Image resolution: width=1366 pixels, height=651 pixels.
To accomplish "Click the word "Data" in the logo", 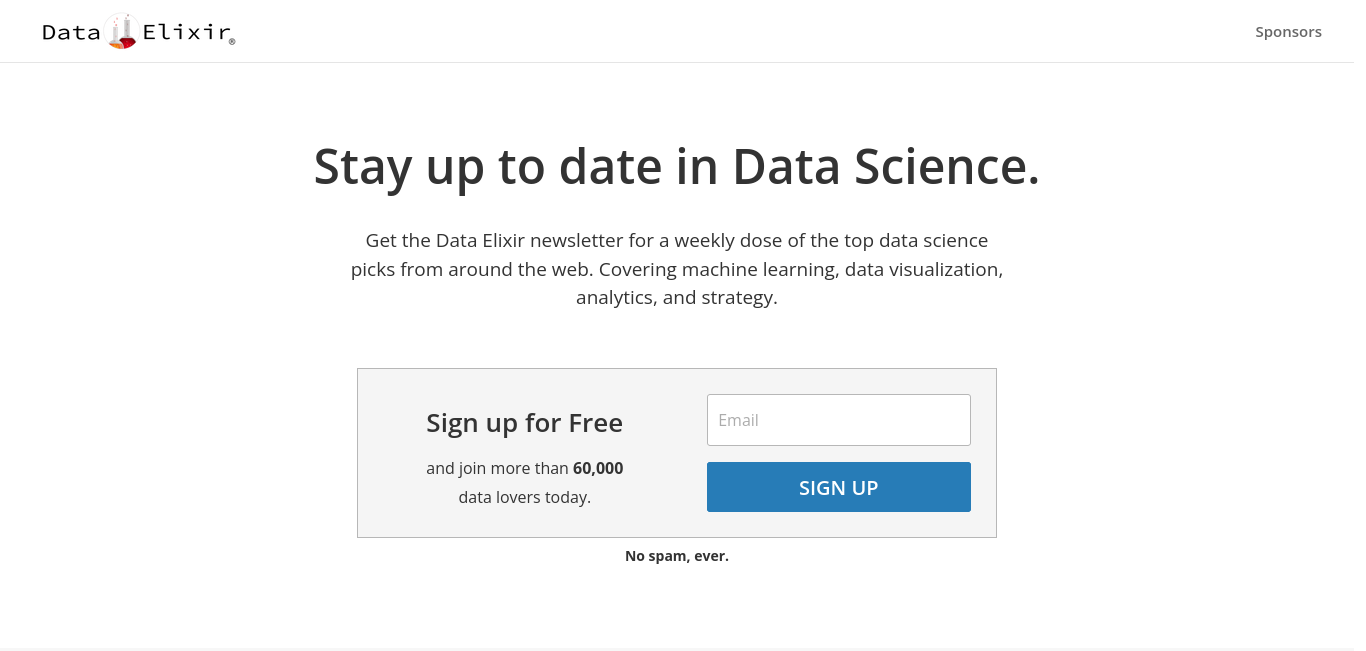I will (x=71, y=32).
